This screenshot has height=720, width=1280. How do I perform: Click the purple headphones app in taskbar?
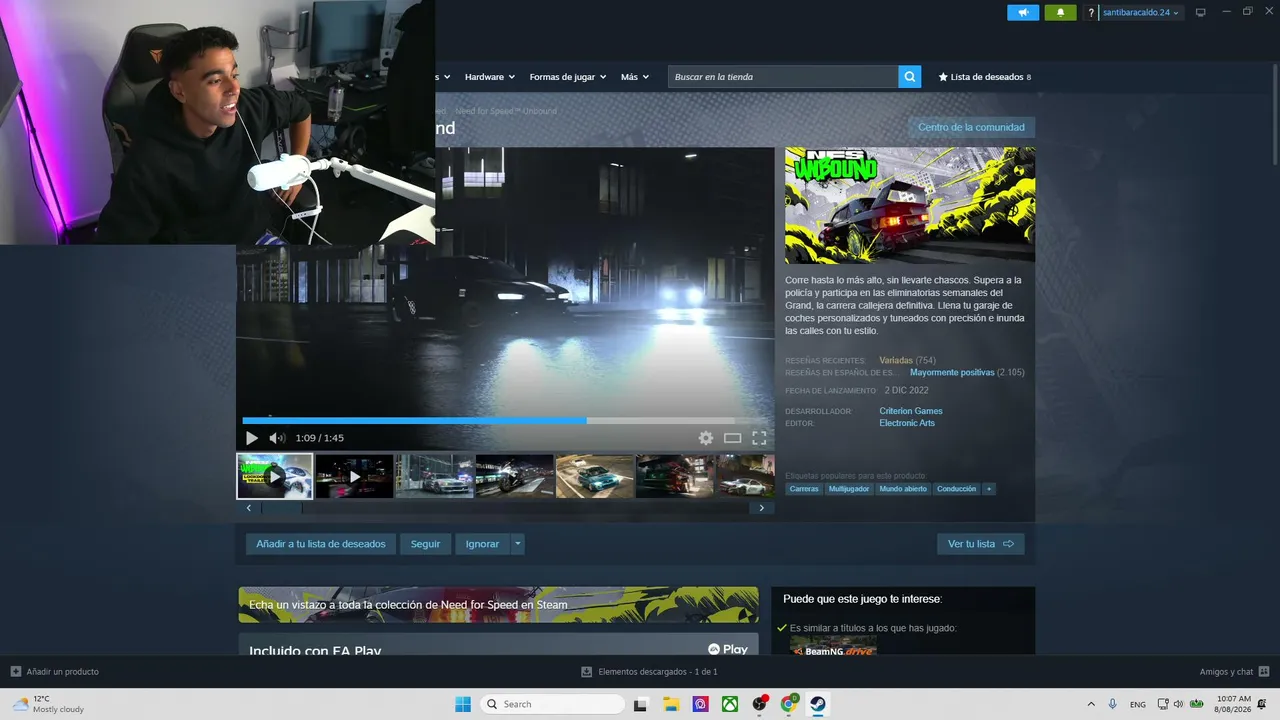(x=700, y=704)
